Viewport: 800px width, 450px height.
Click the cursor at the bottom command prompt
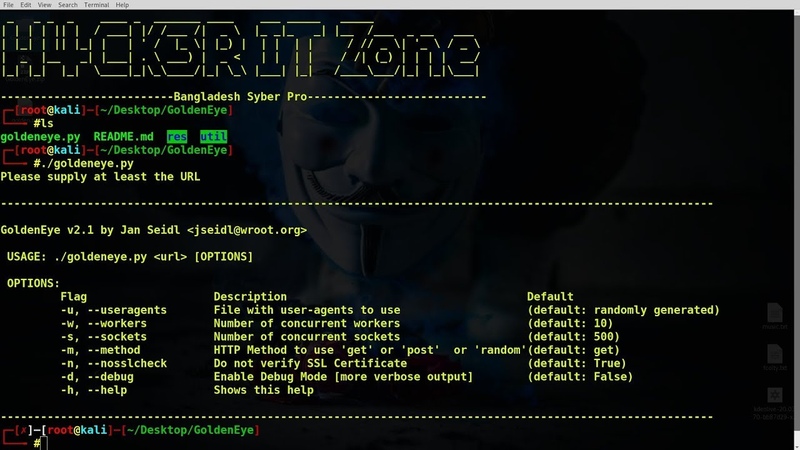(x=43, y=443)
